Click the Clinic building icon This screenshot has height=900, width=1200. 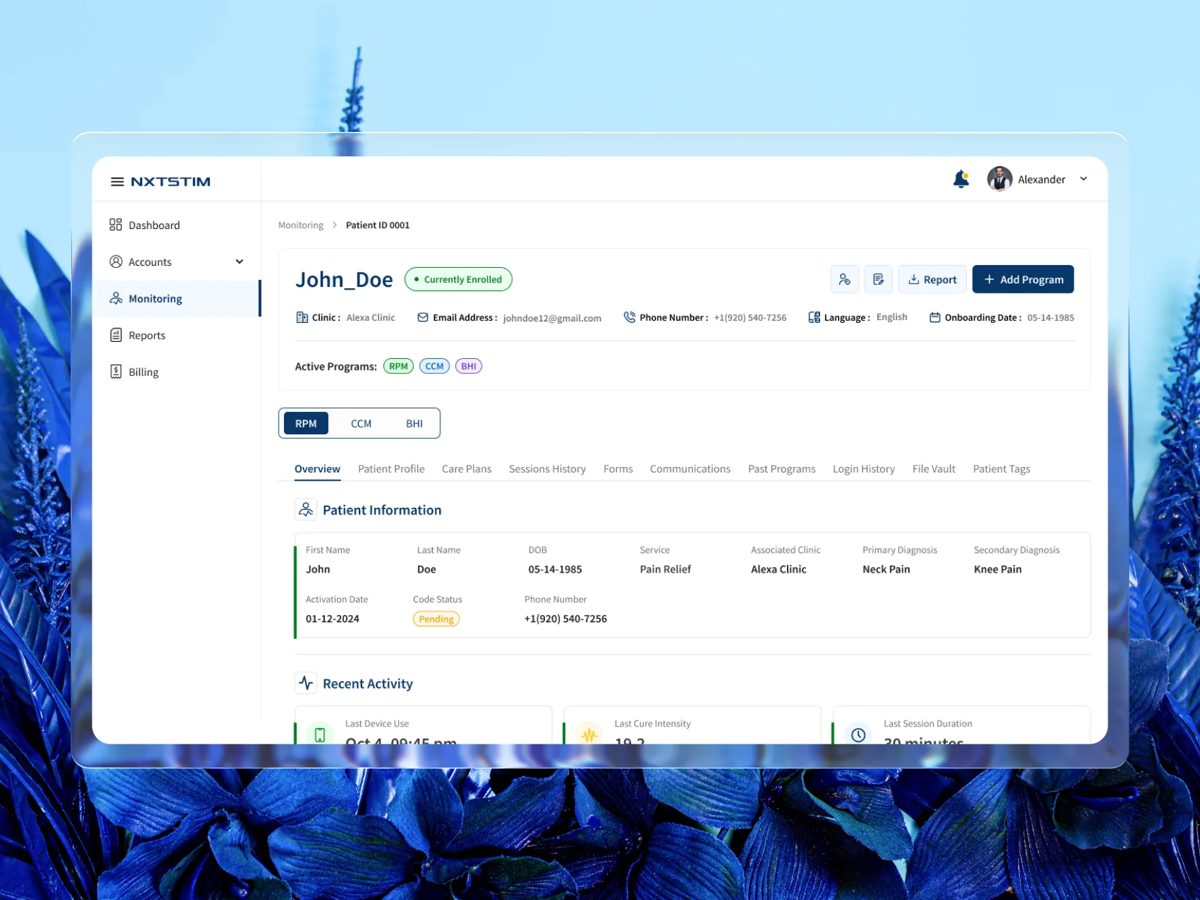point(302,317)
